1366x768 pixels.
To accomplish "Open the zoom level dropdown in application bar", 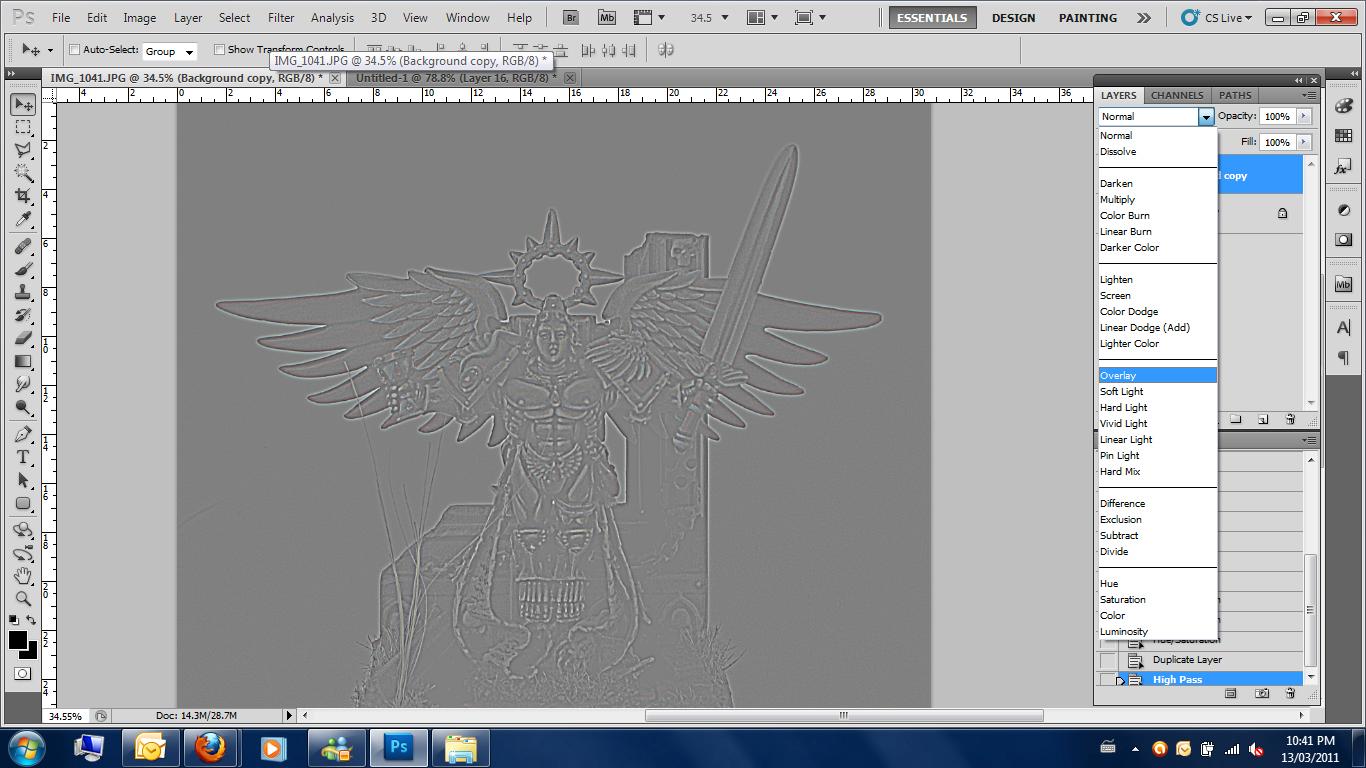I will pyautogui.click(x=725, y=18).
